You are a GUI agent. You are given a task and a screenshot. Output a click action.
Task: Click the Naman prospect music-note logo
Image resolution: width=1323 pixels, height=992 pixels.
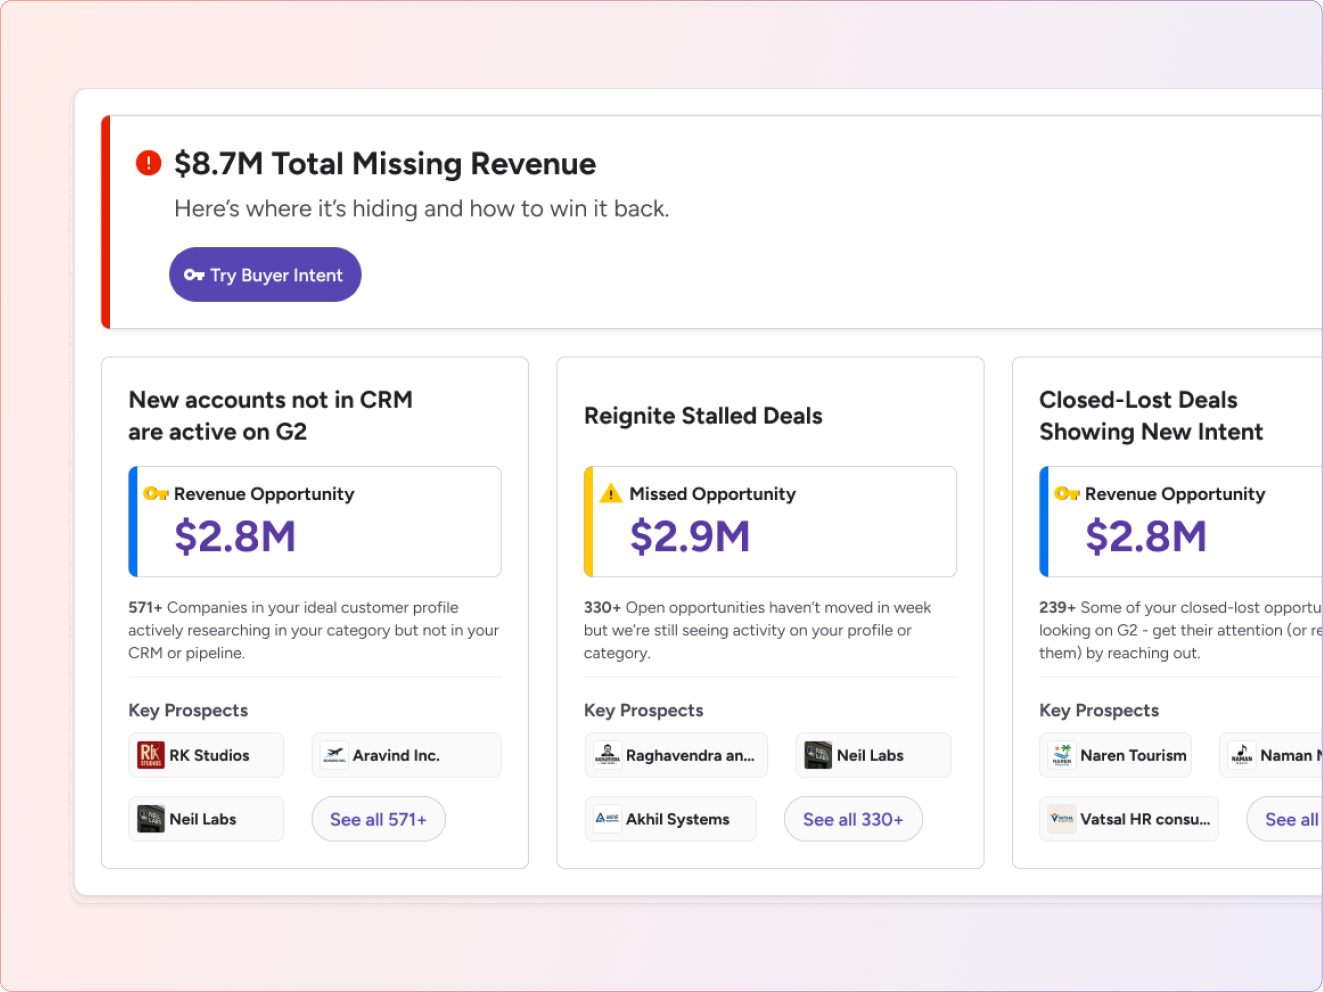tap(1242, 755)
